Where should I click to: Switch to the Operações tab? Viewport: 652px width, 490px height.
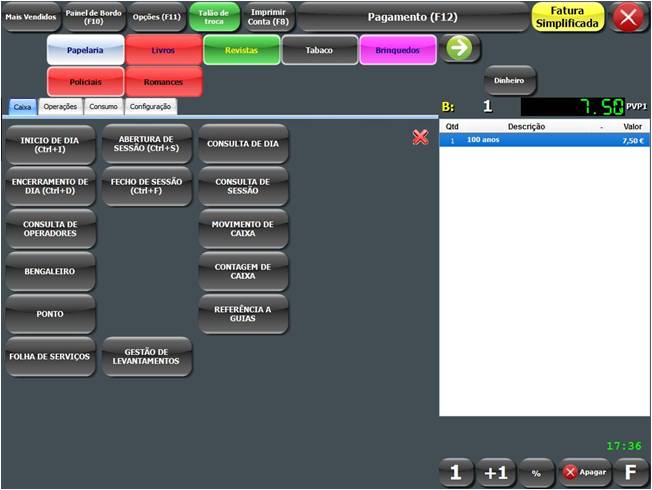point(60,106)
